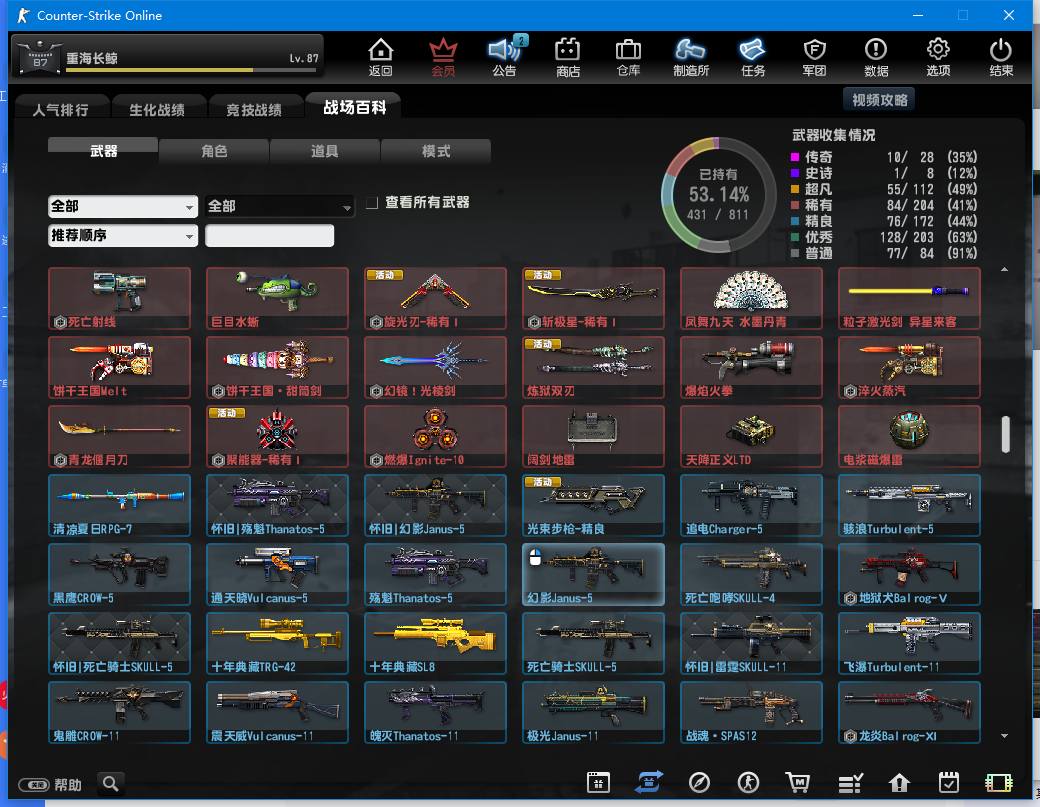The image size is (1040, 807).
Task: Select the 爆焰火拳 weapon card
Action: [751, 367]
